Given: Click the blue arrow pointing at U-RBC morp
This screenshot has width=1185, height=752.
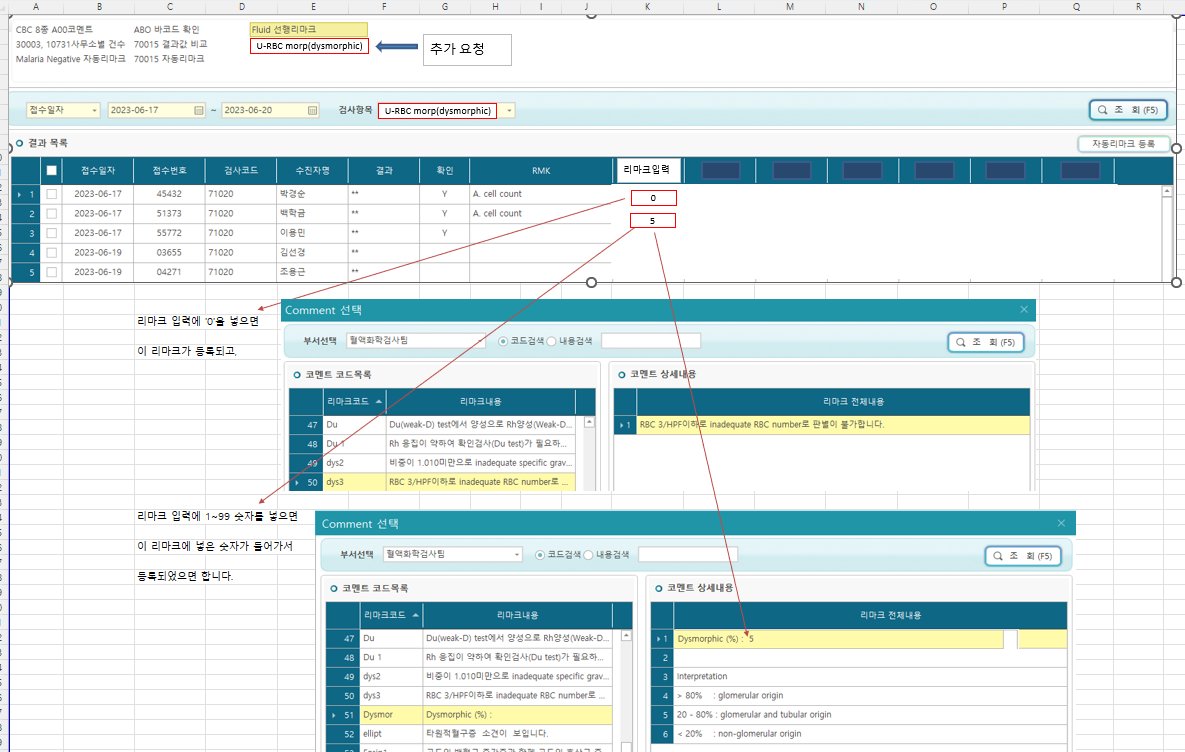Looking at the screenshot, I should point(396,47).
